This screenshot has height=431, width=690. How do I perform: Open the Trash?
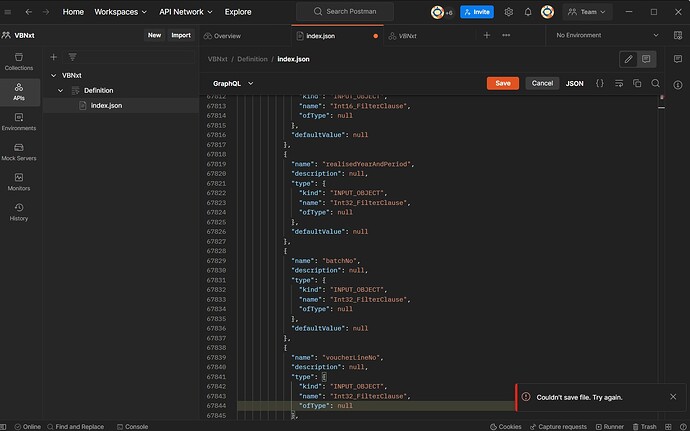[644, 427]
